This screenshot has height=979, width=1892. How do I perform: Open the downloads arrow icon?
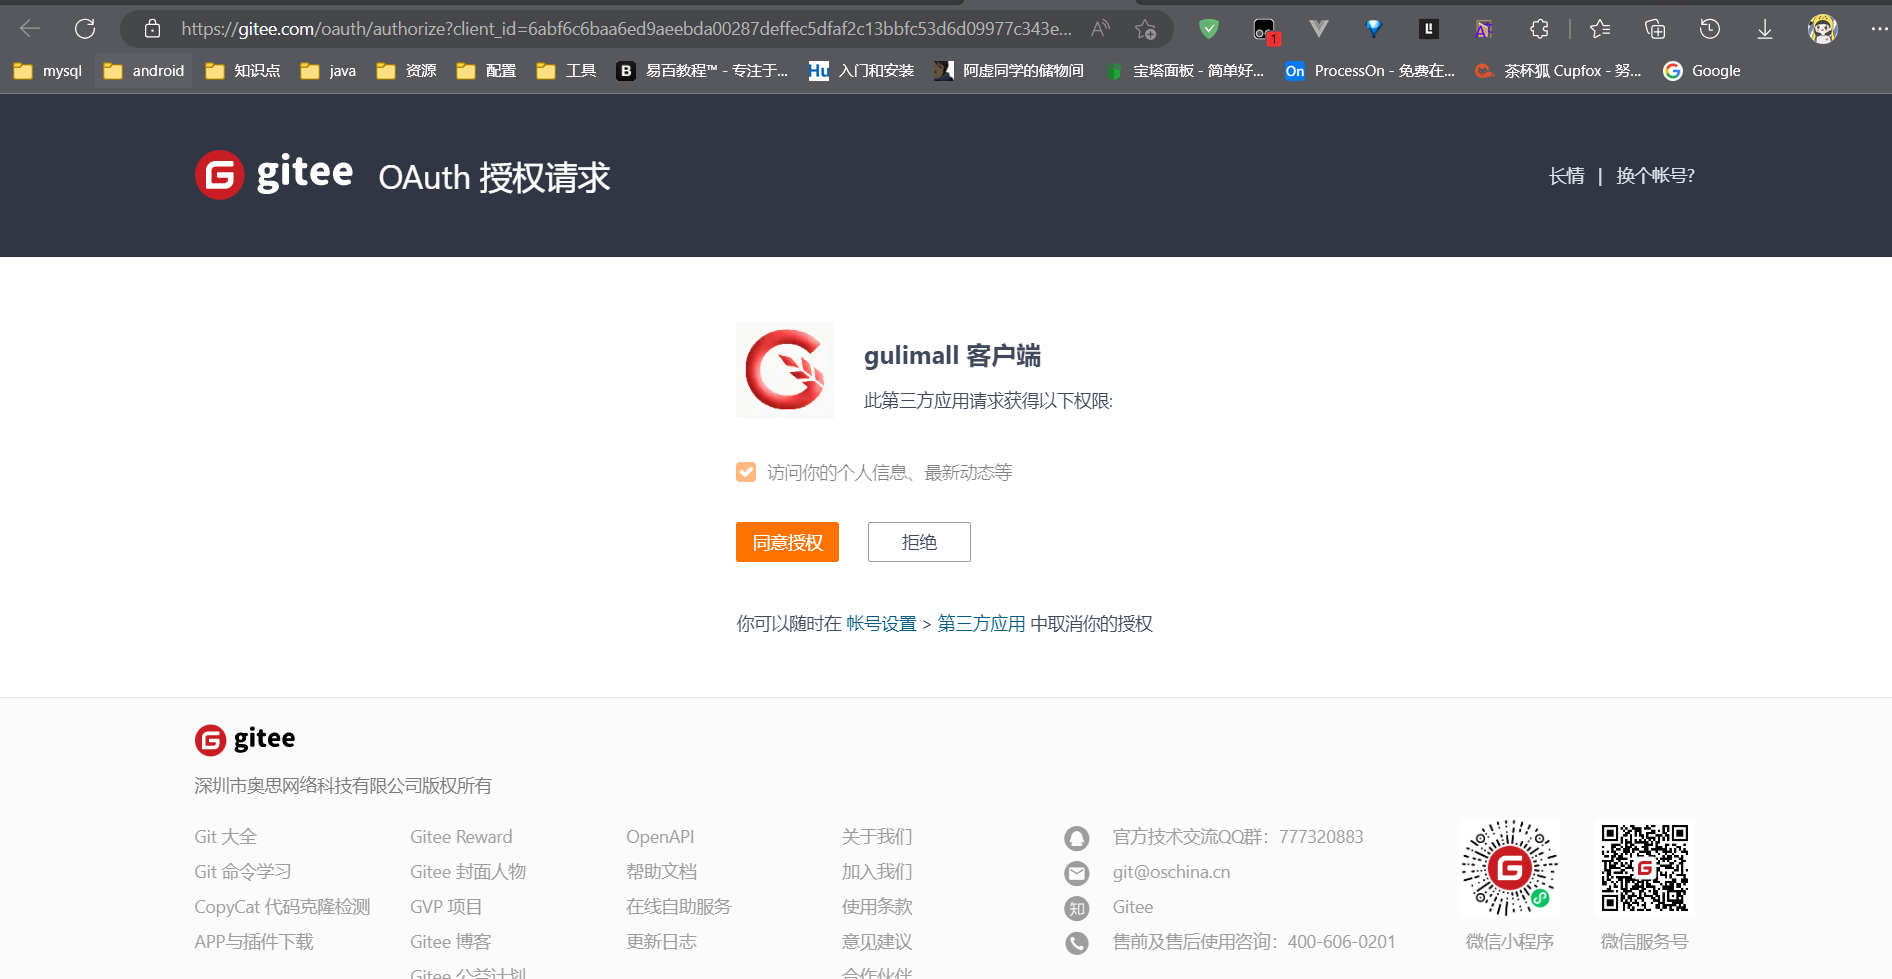pos(1765,29)
